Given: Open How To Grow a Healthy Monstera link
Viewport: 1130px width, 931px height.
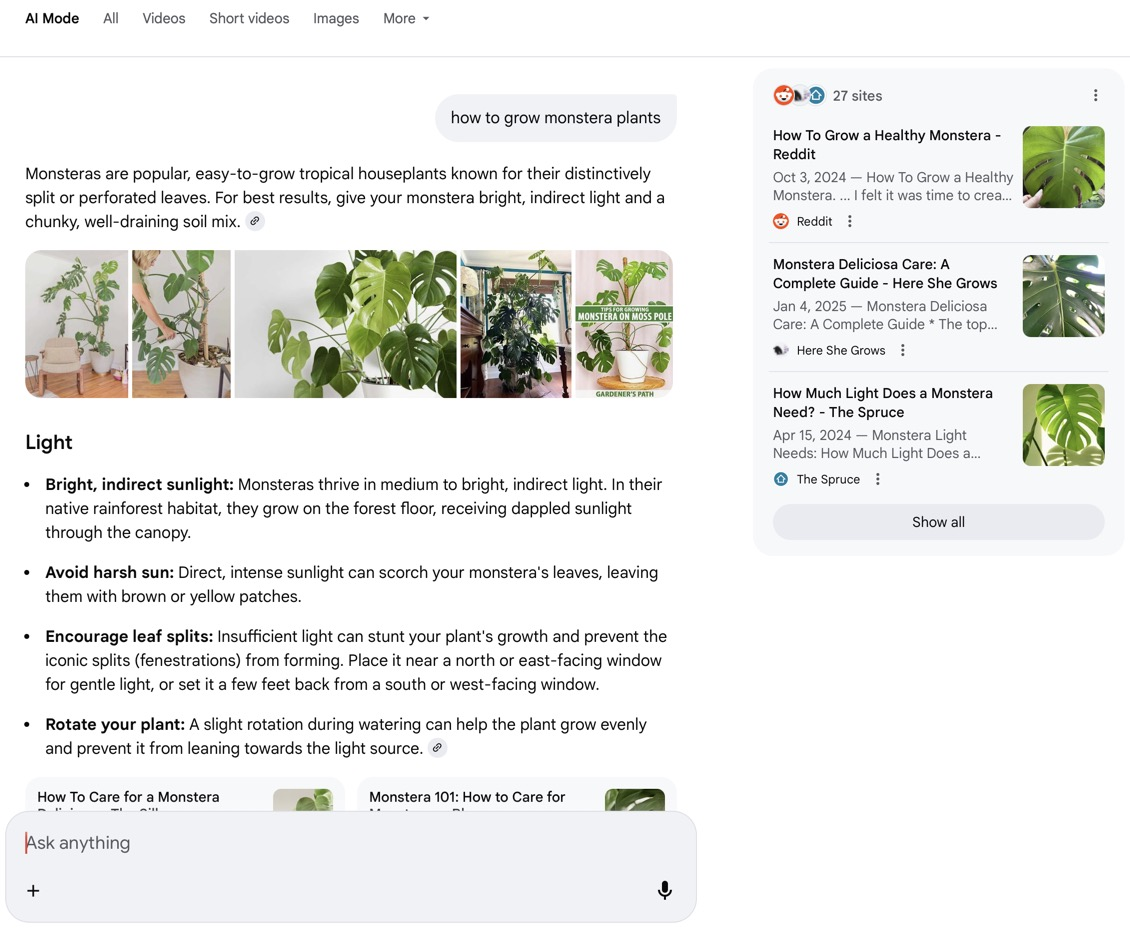Looking at the screenshot, I should coord(887,144).
